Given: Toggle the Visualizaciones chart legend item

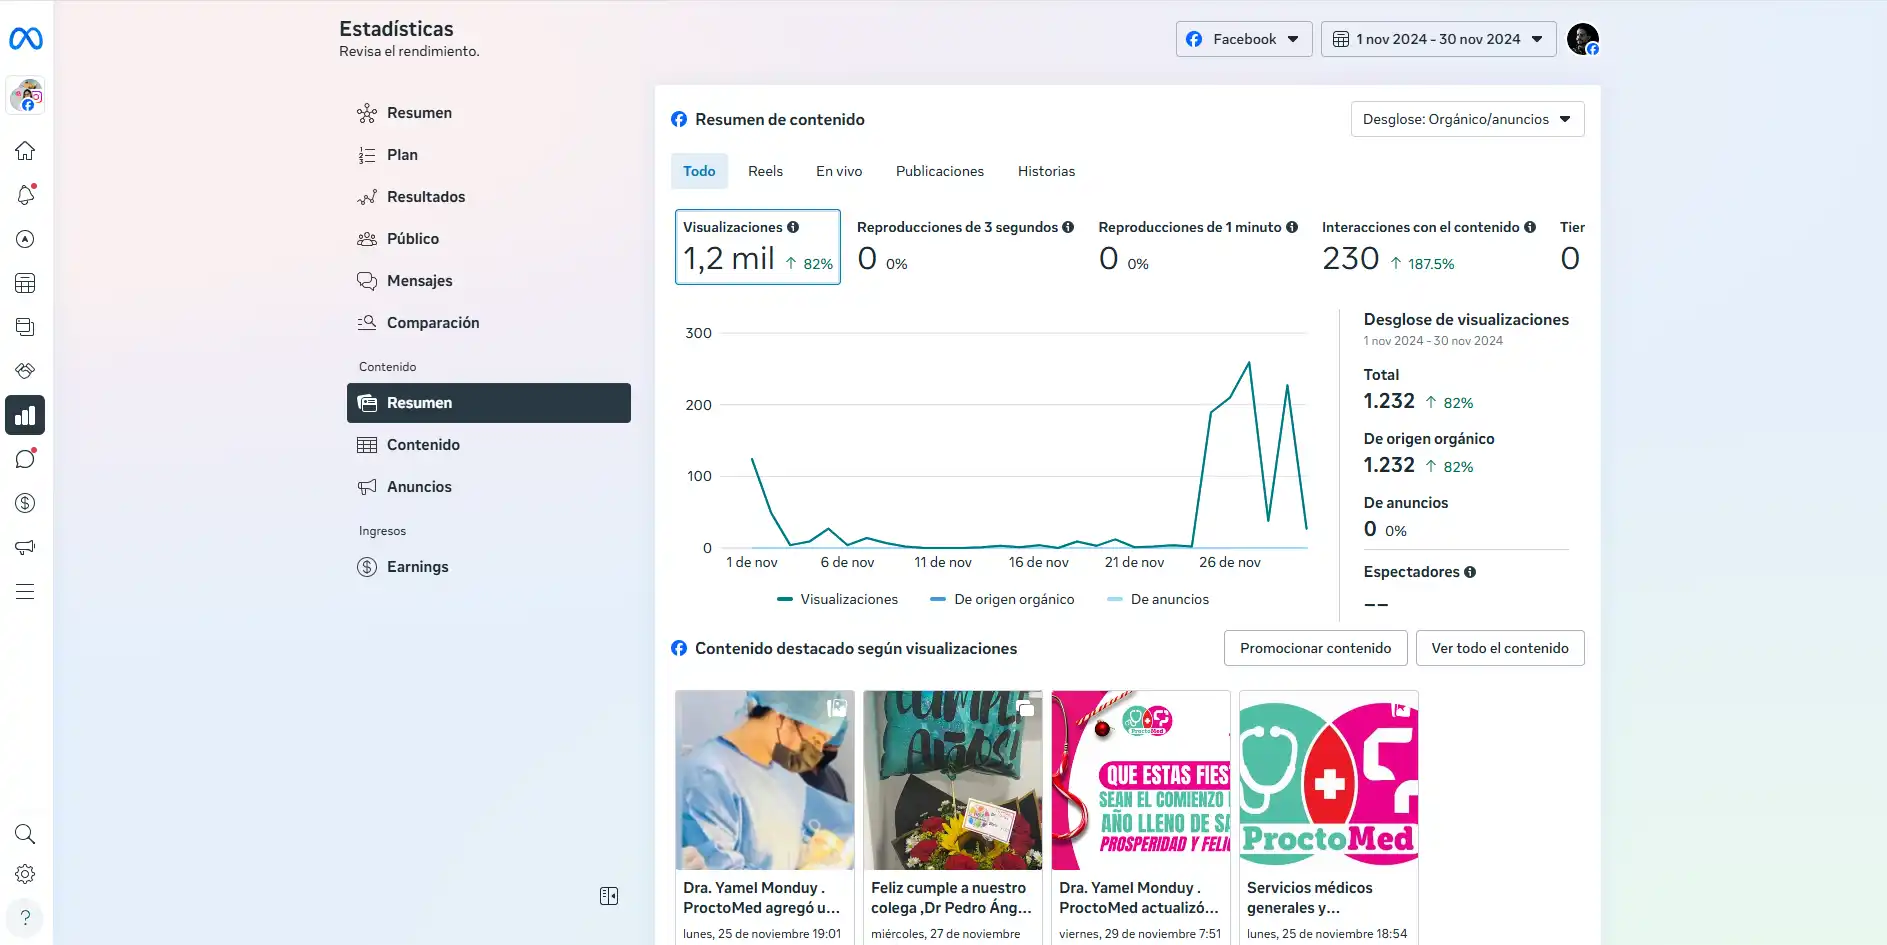Looking at the screenshot, I should pos(838,599).
